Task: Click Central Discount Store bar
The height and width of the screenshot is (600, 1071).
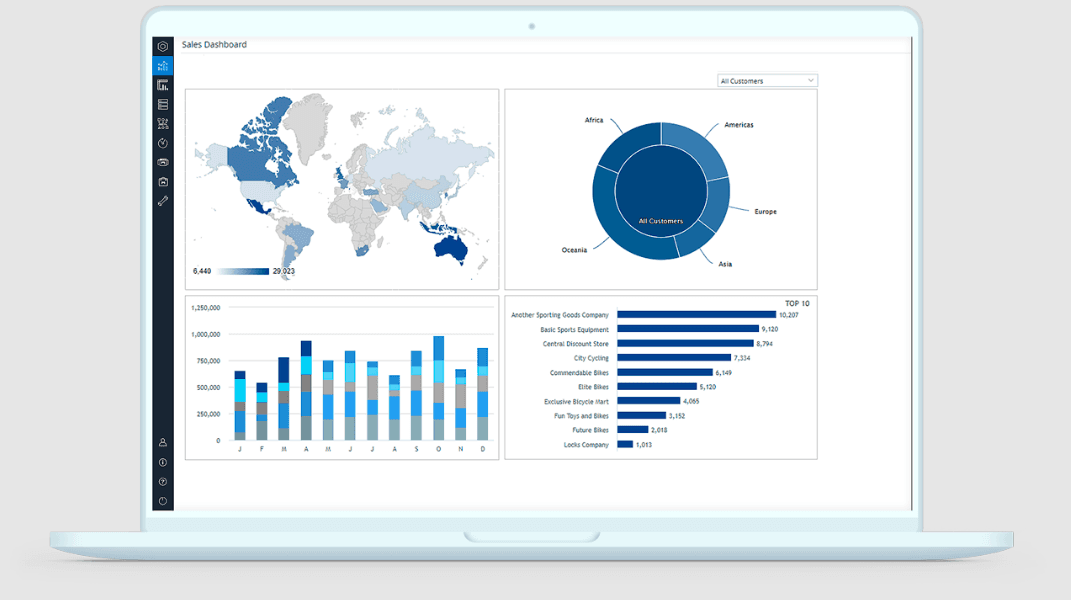Action: 685,344
